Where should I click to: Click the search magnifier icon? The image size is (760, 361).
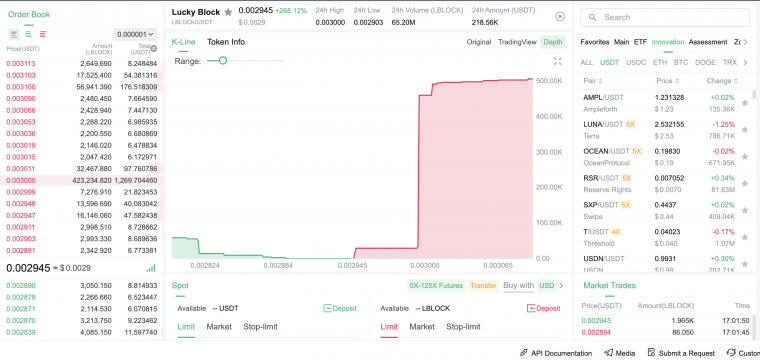point(592,17)
